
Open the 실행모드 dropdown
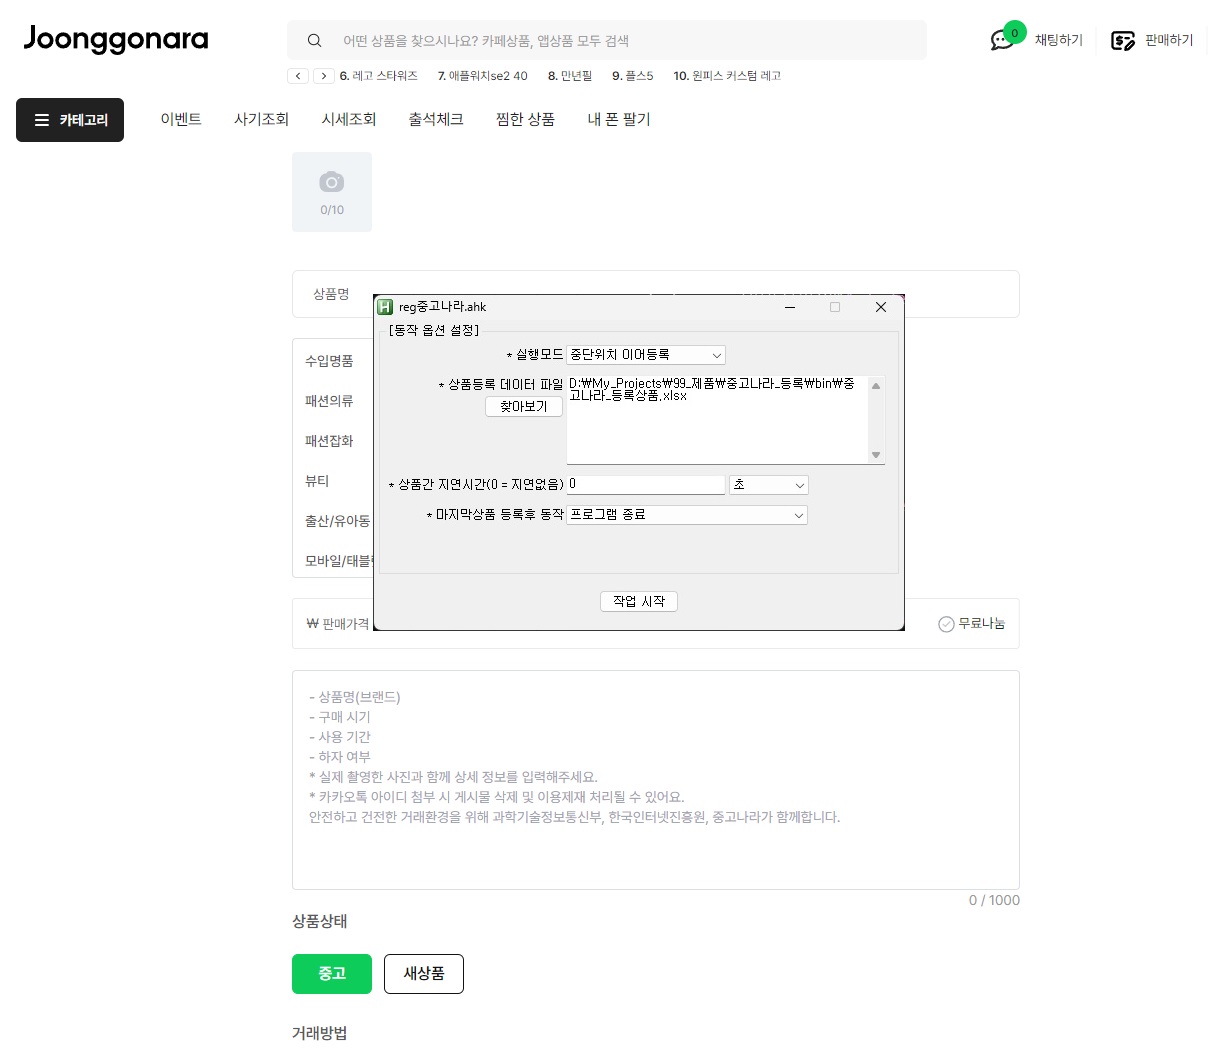(646, 355)
